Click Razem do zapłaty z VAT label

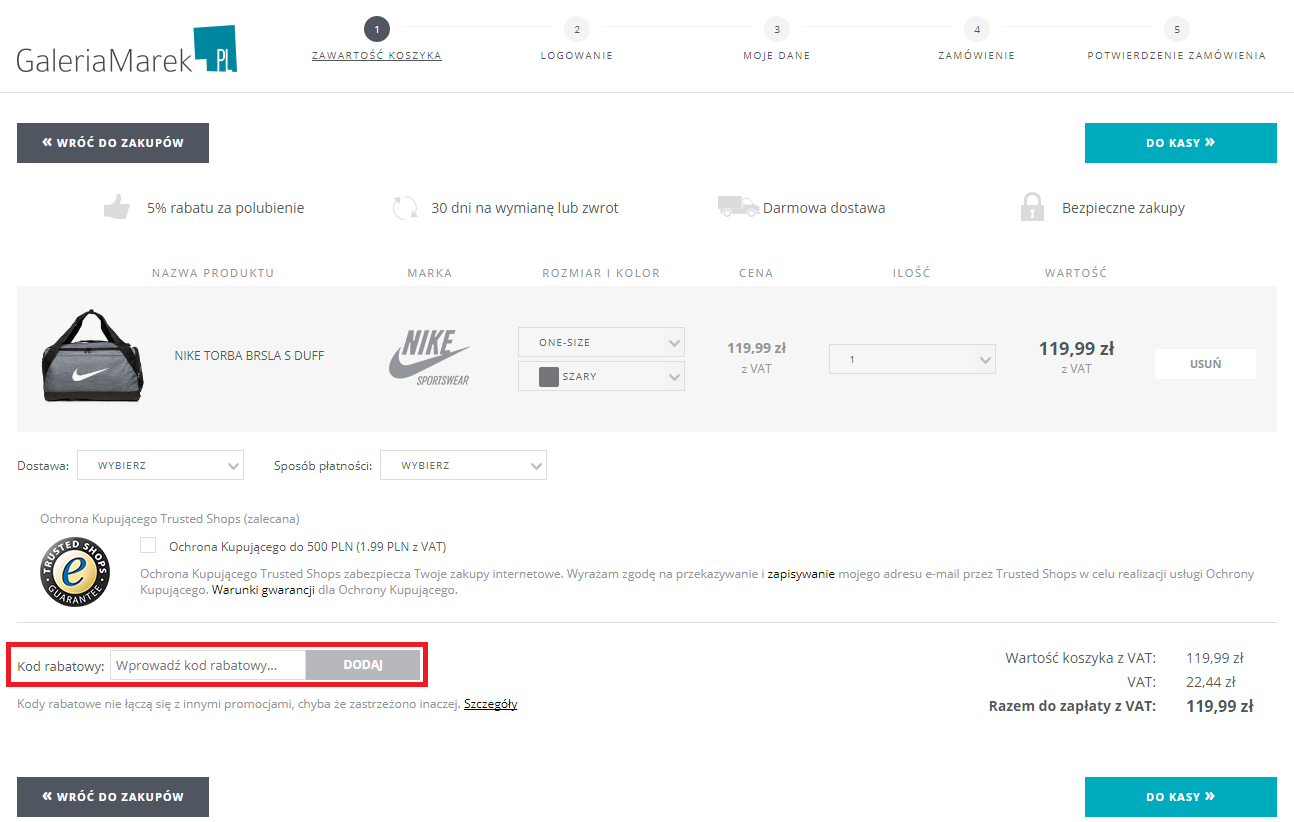1072,706
